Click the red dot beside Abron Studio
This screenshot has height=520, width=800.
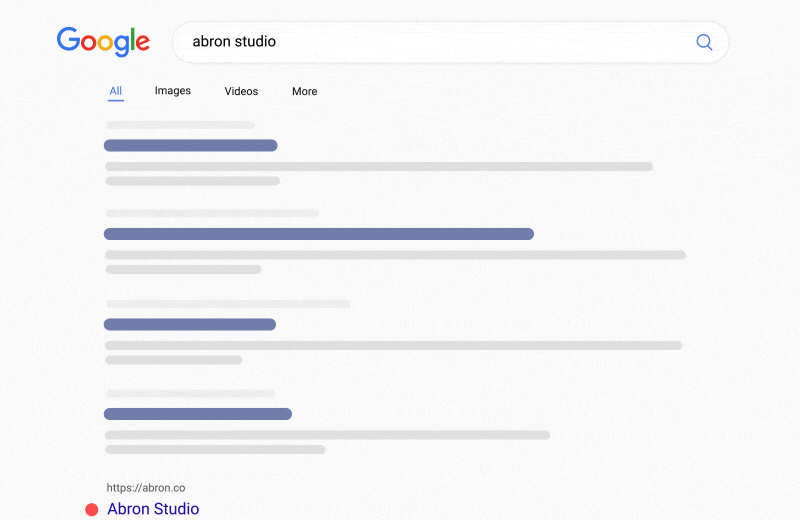(x=92, y=510)
